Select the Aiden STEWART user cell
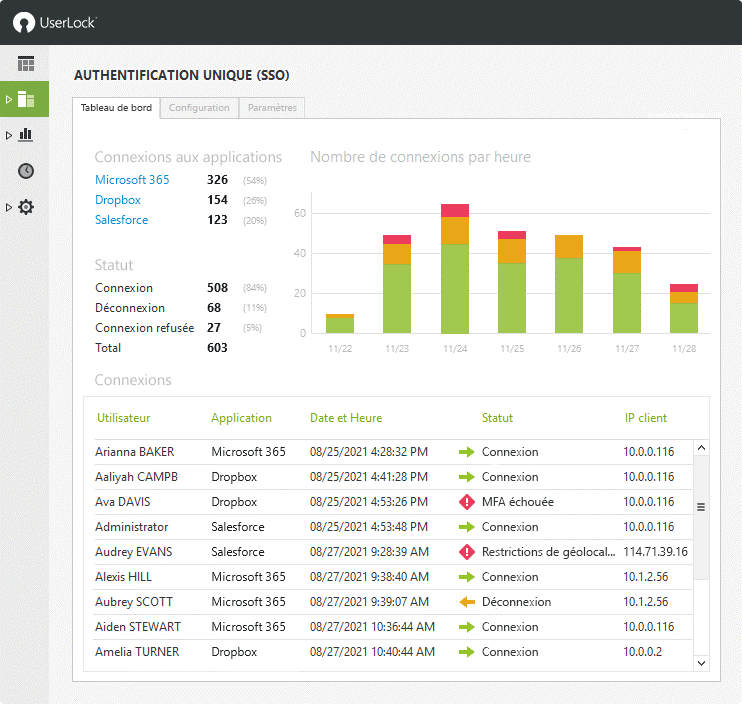 [x=138, y=627]
